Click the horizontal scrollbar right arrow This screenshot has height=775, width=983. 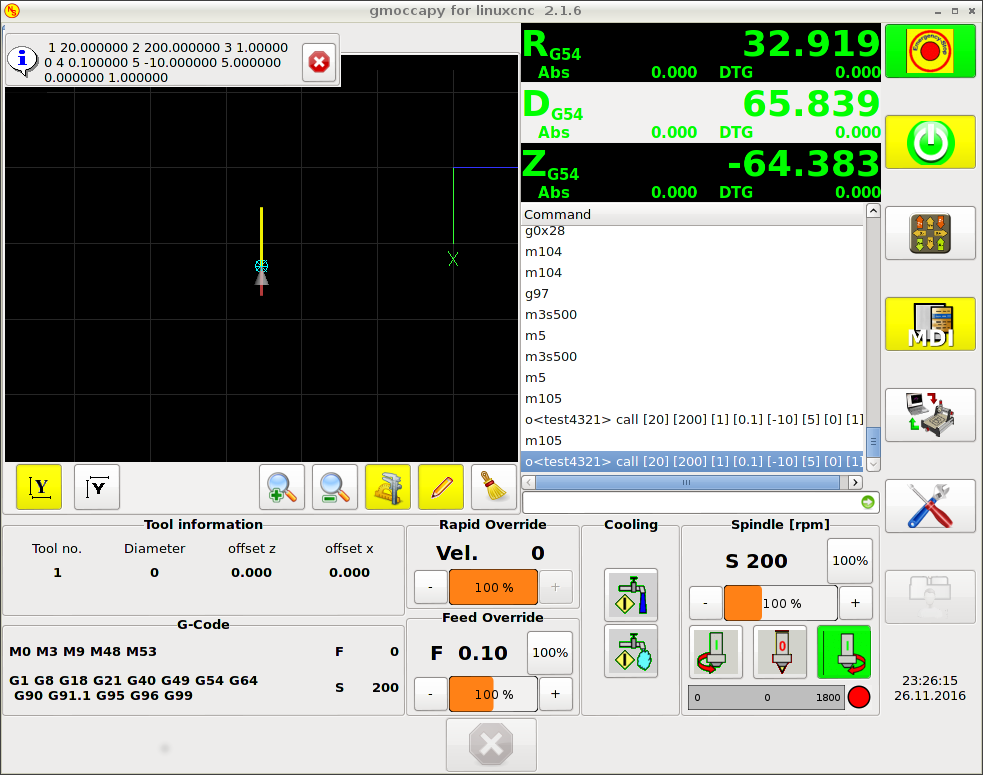point(855,482)
